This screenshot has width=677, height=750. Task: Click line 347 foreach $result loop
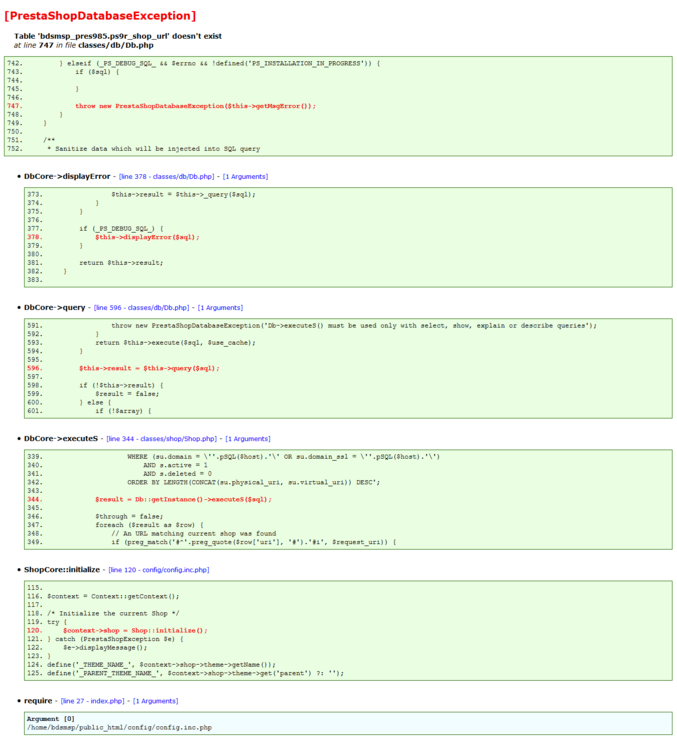click(x=149, y=525)
